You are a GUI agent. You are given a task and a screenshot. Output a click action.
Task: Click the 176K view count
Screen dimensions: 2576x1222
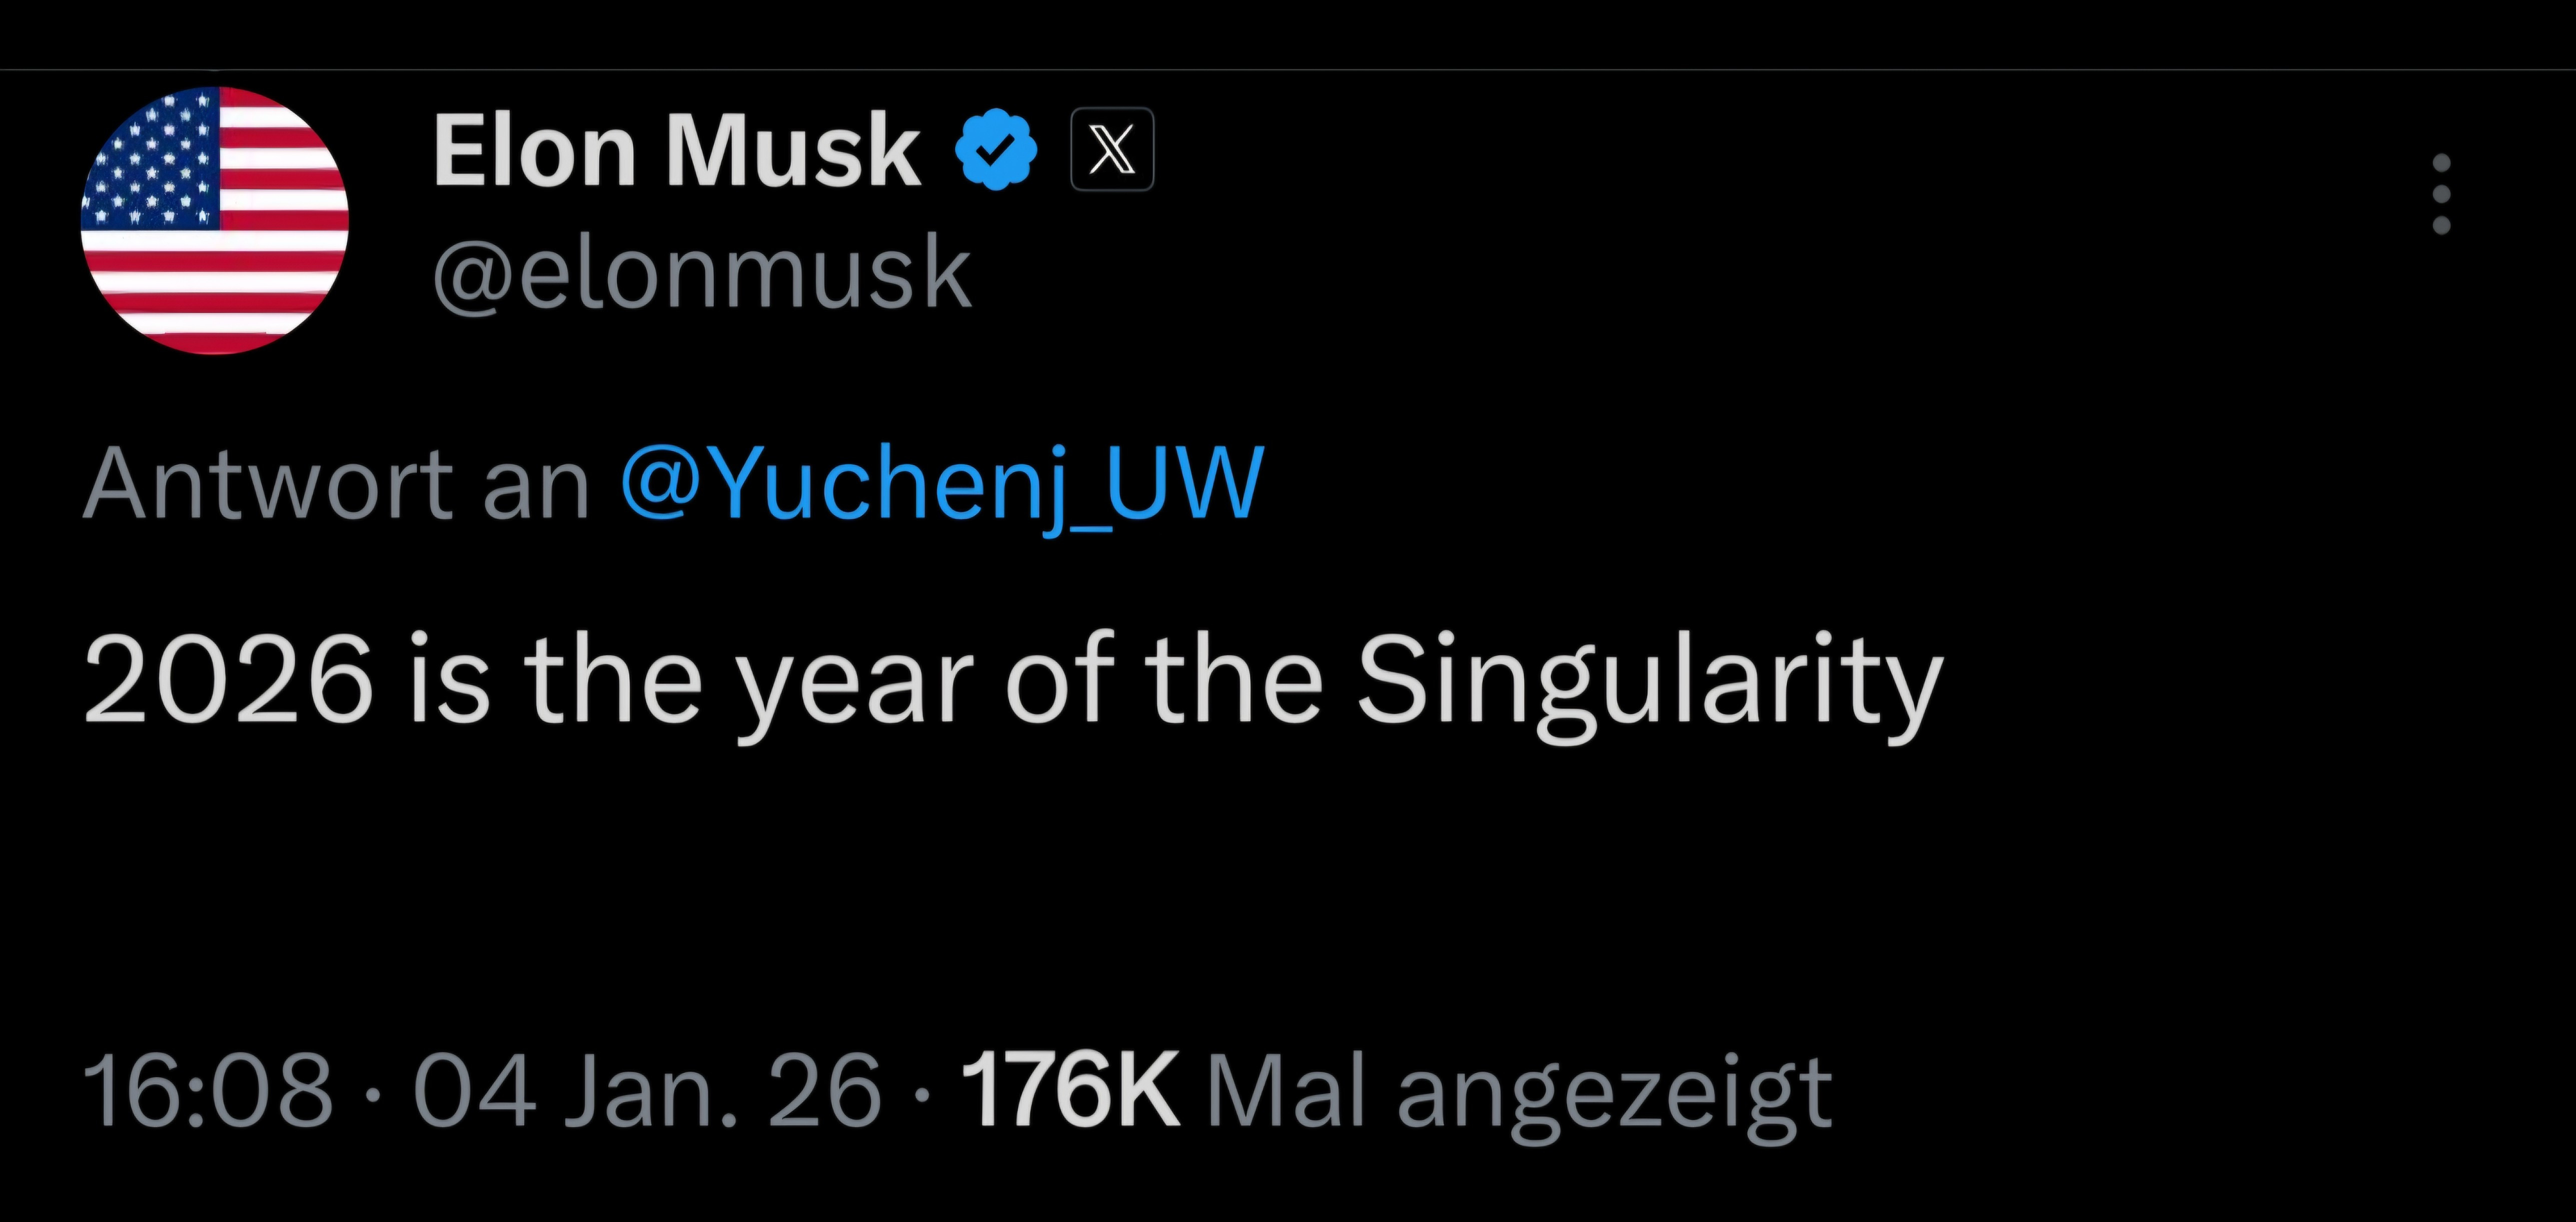click(1070, 1090)
